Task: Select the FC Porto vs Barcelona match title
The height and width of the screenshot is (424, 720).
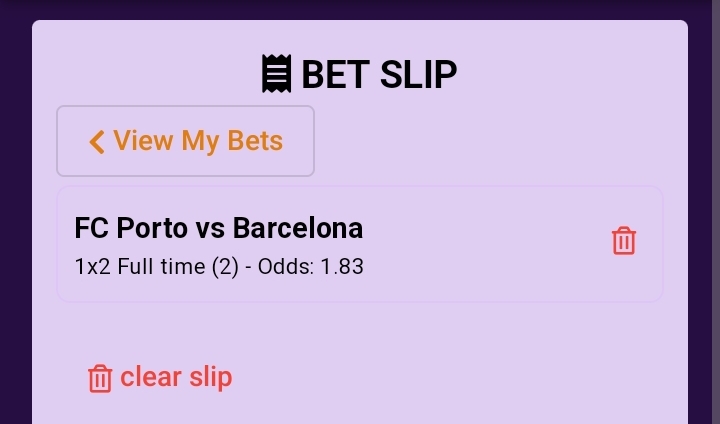Action: [x=219, y=228]
